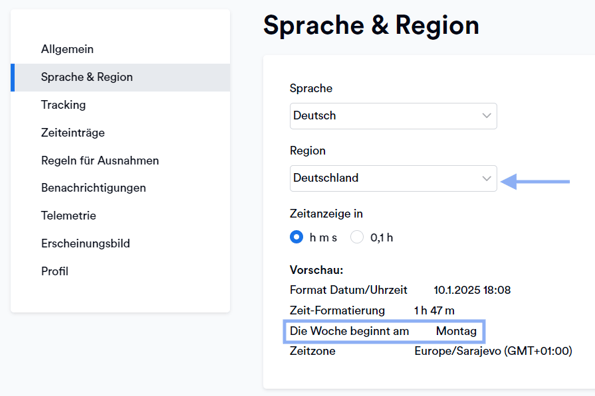Open the Region dropdown showing Deutschland
This screenshot has width=595, height=396.
pyautogui.click(x=393, y=178)
